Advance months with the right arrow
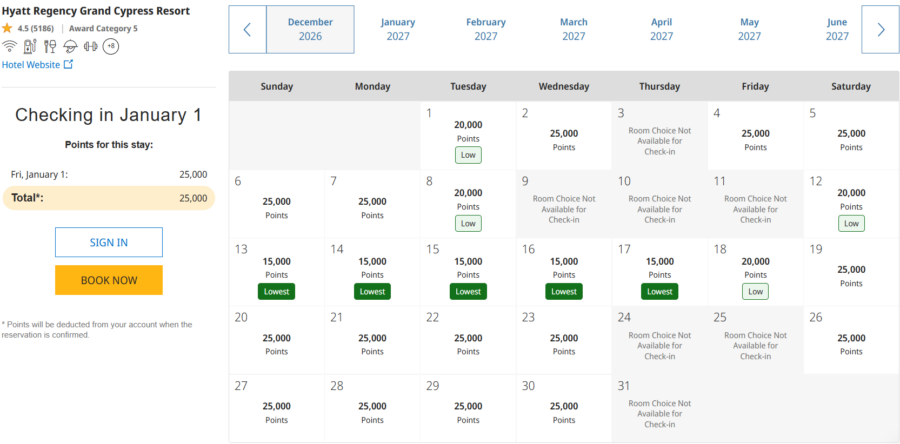 880,30
